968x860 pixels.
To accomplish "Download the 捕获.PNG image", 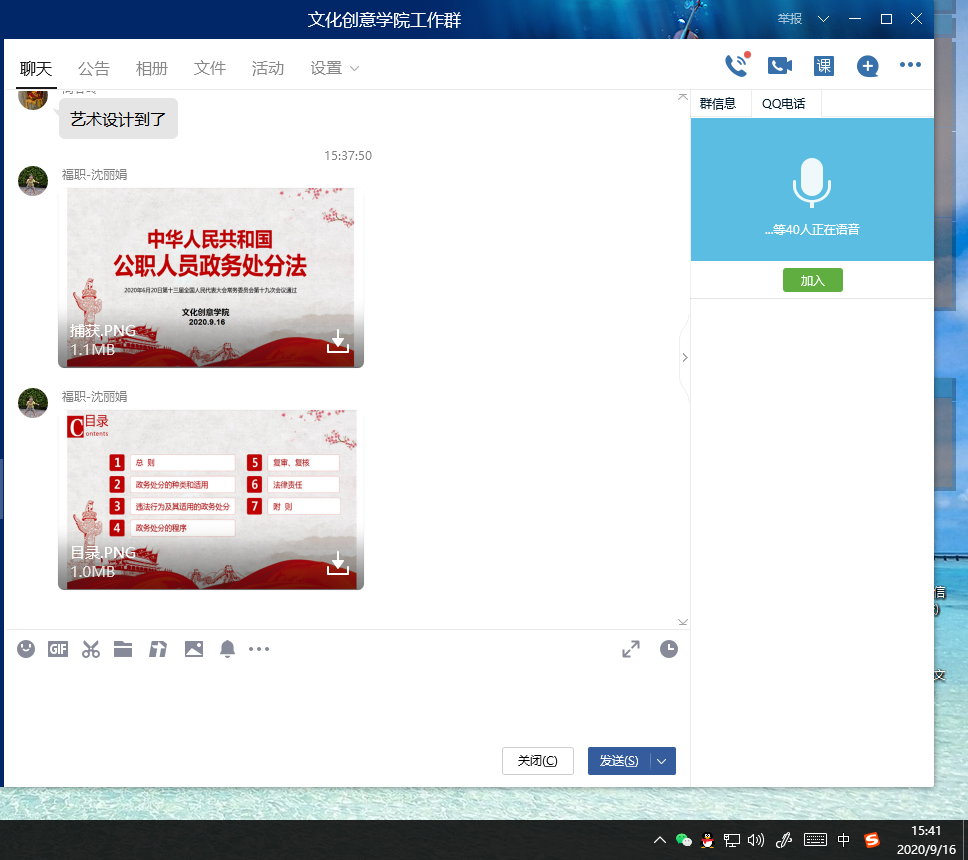I will tap(338, 342).
